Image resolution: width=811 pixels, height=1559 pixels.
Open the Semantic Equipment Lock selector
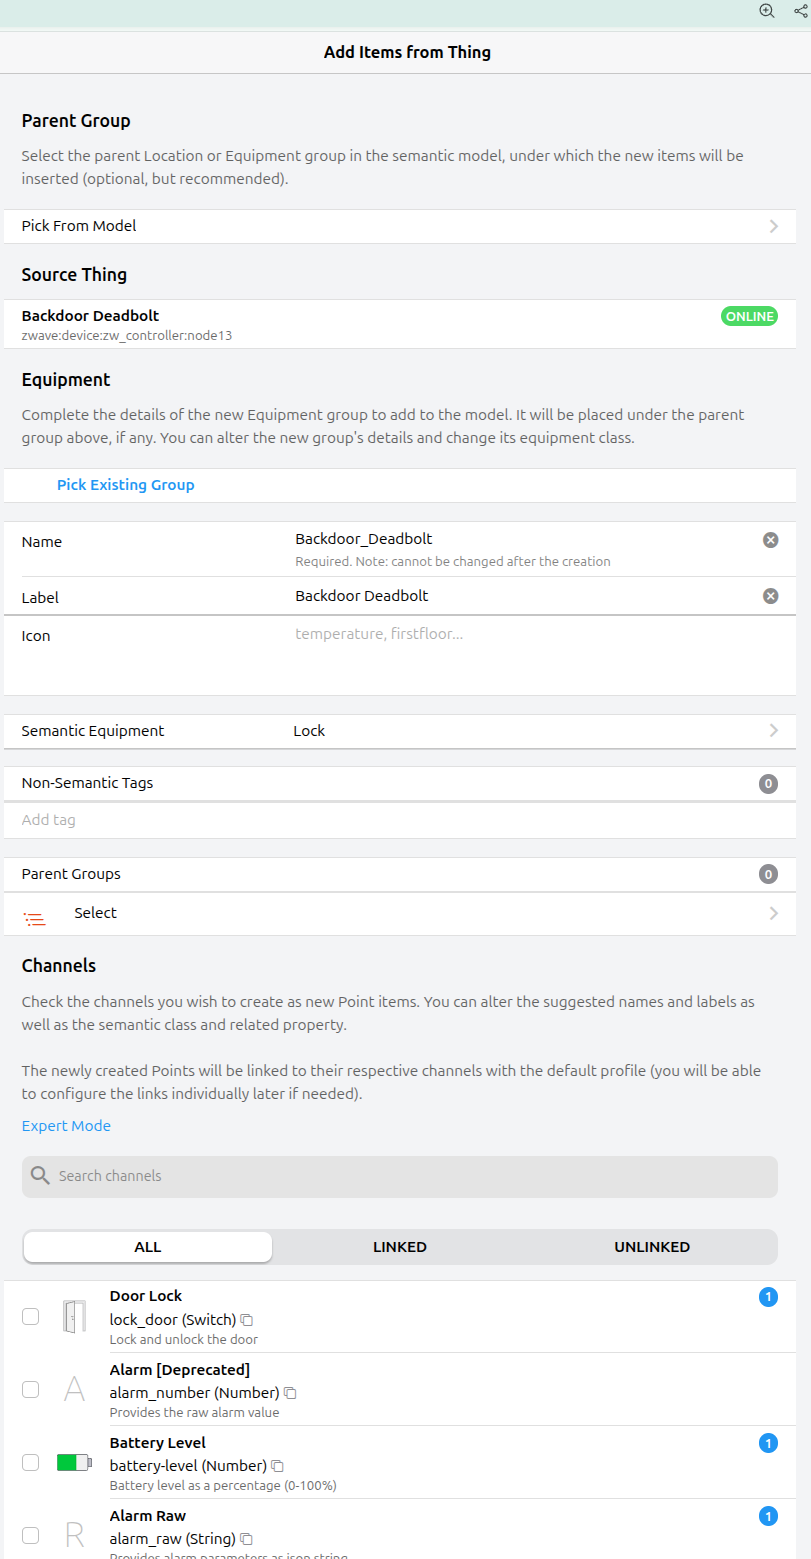[x=400, y=731]
